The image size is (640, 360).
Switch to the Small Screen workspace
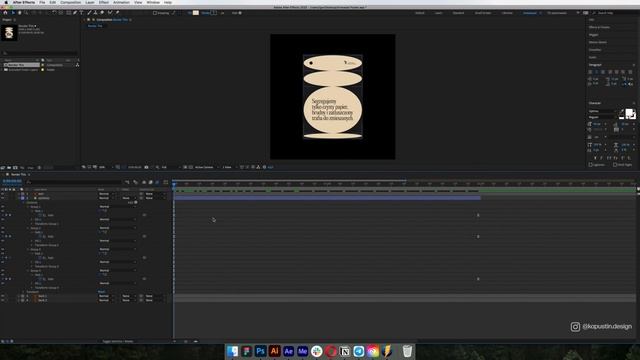483,13
